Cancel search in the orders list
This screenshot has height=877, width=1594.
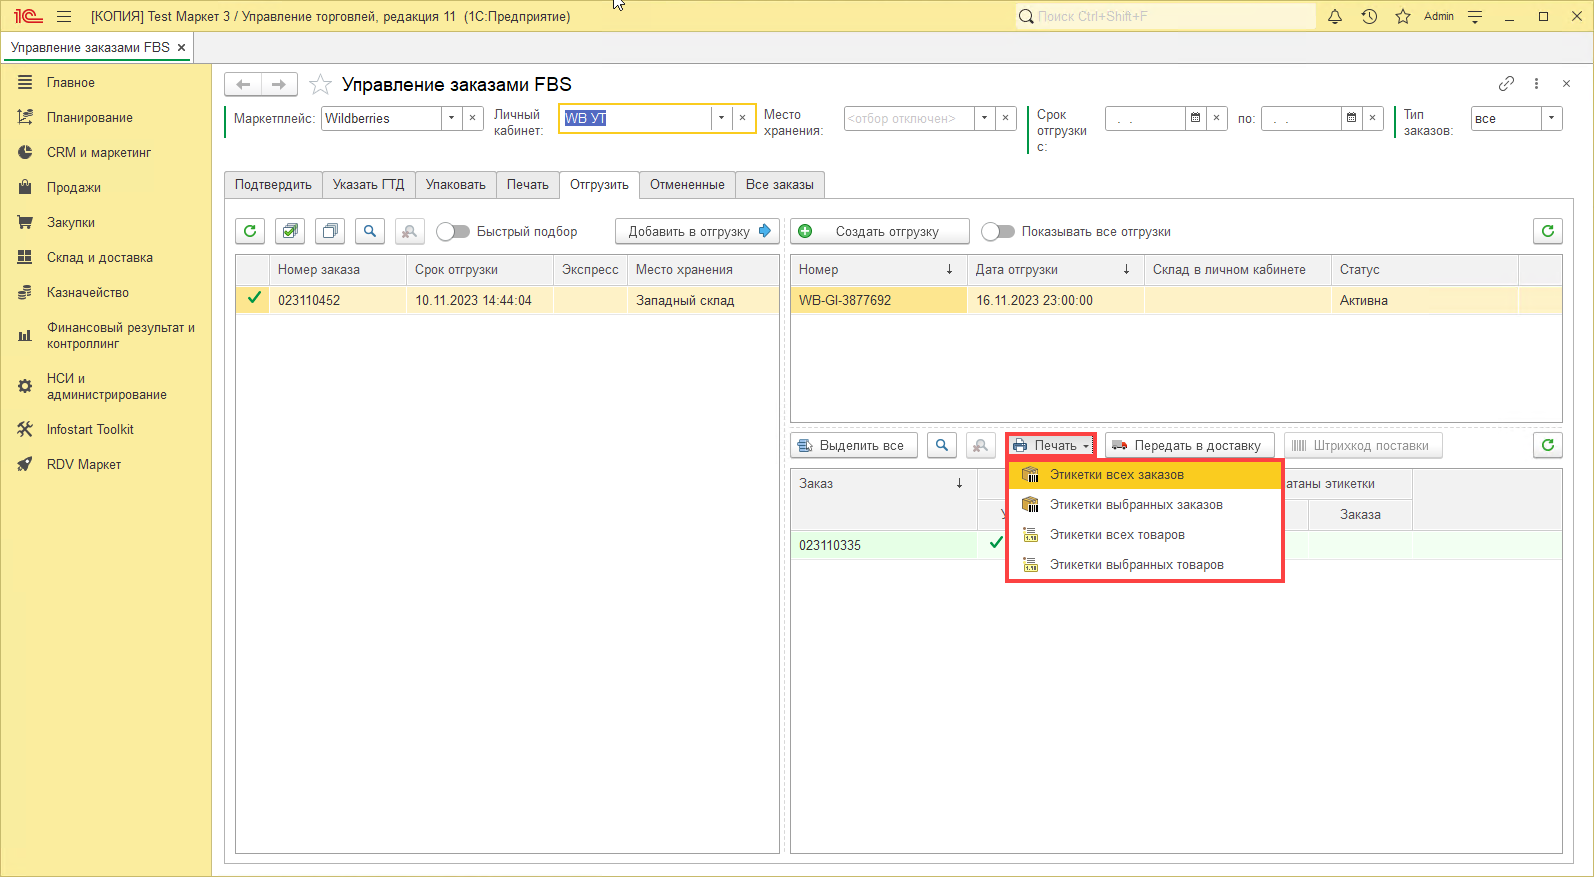(410, 231)
